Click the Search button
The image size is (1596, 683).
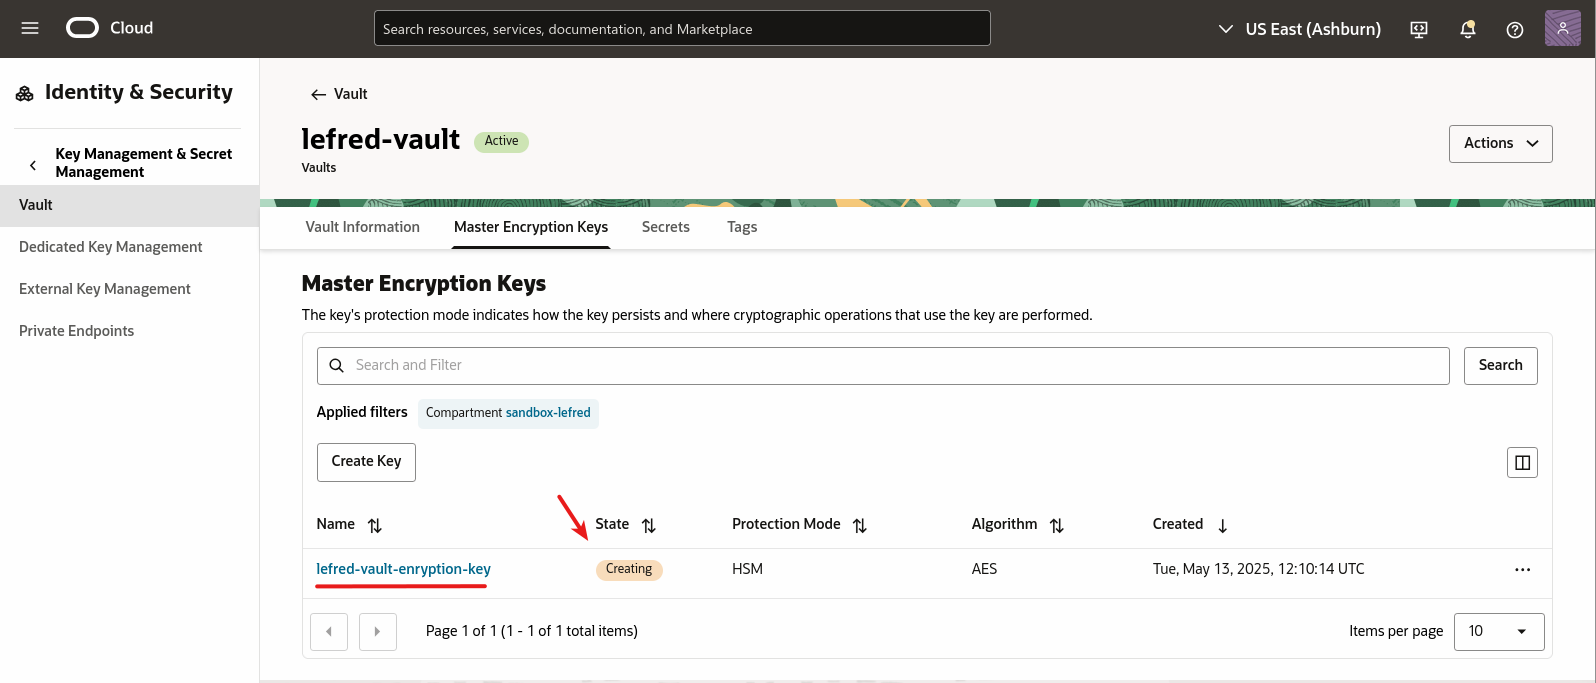click(x=1500, y=365)
